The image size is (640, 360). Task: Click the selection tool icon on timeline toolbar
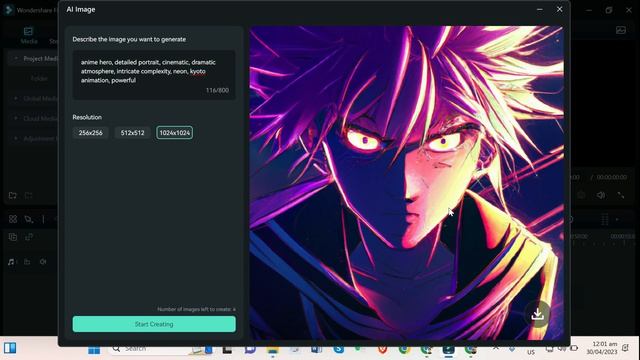(x=29, y=220)
